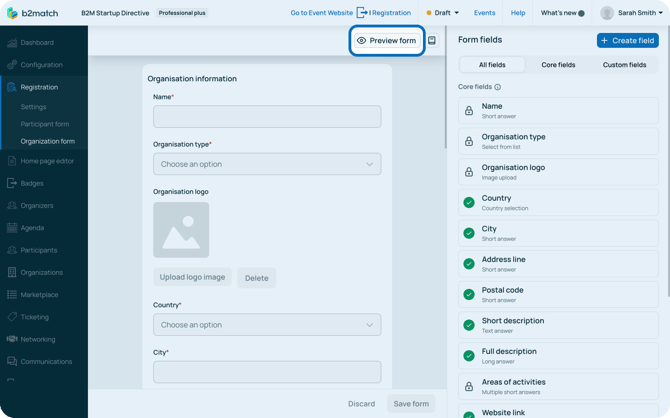Click the panel toggle icon beside Preview form

(x=432, y=41)
